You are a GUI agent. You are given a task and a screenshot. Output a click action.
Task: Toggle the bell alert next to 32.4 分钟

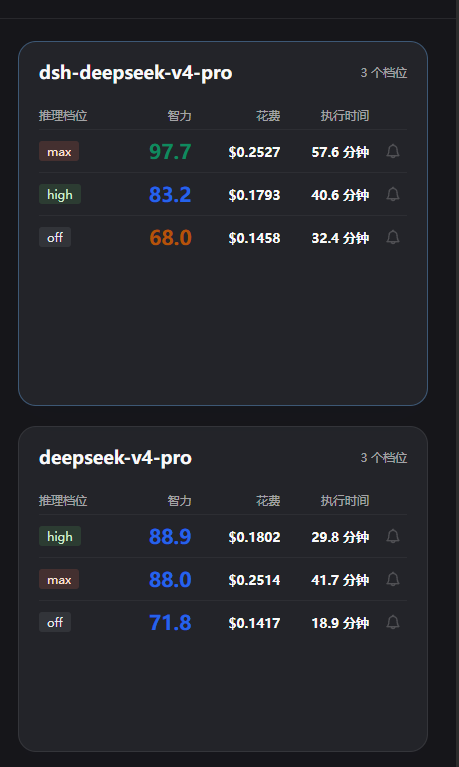coord(393,237)
